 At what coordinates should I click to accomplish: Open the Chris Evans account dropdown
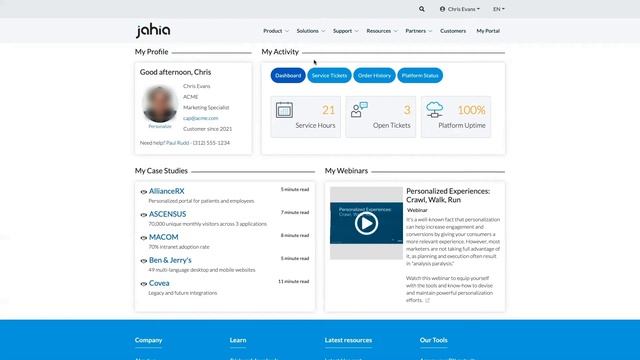click(x=460, y=9)
